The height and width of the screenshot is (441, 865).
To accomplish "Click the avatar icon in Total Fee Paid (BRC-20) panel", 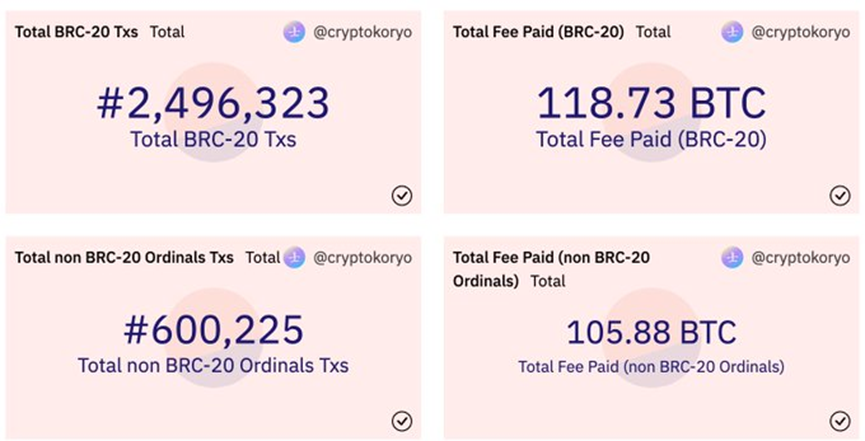I will [733, 32].
